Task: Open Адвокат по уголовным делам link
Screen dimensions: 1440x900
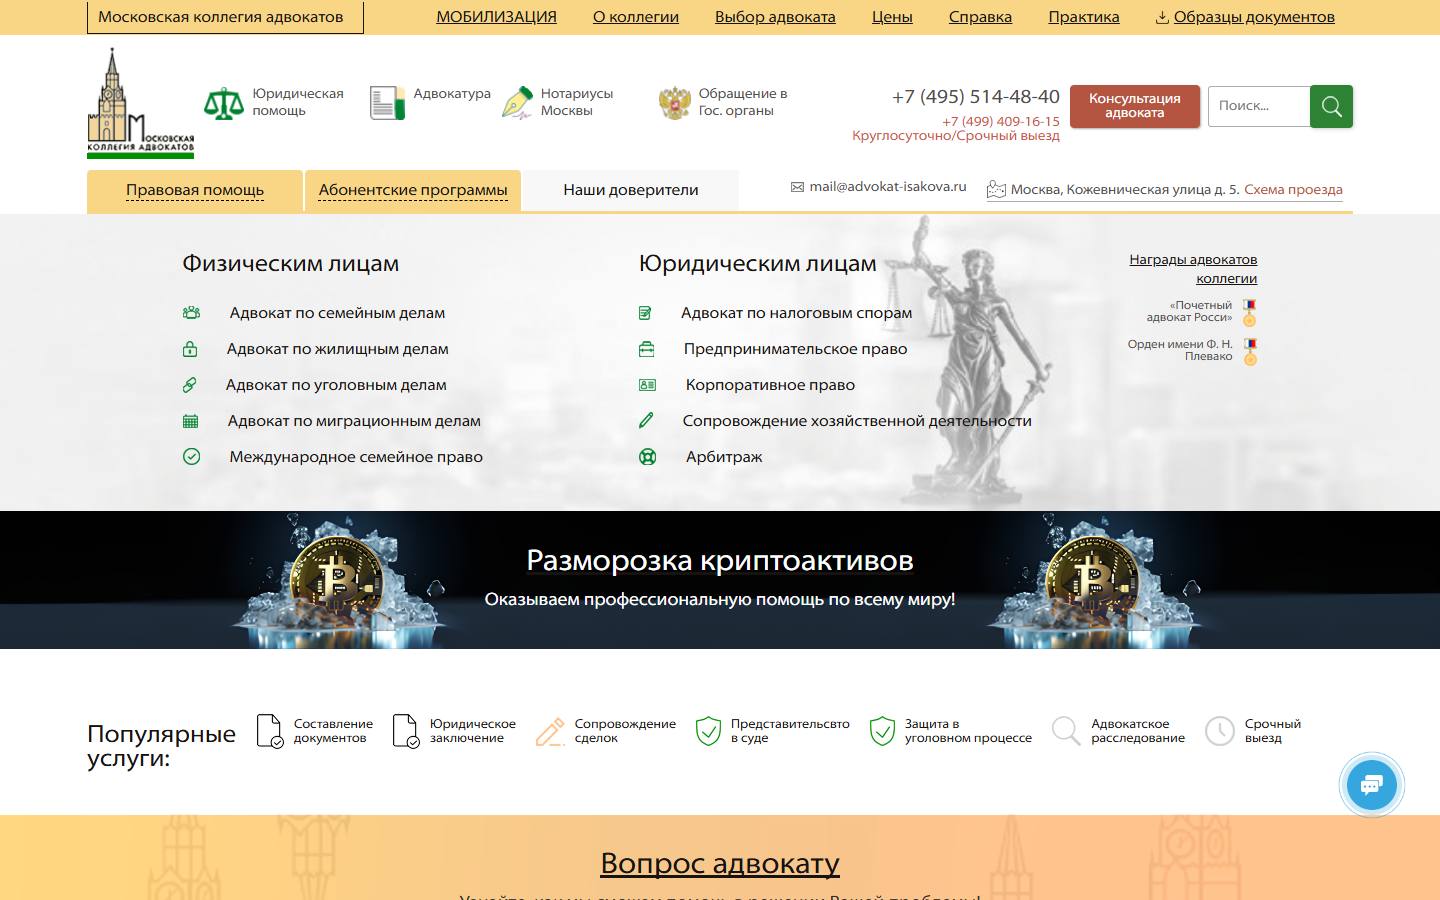Action: click(x=336, y=385)
